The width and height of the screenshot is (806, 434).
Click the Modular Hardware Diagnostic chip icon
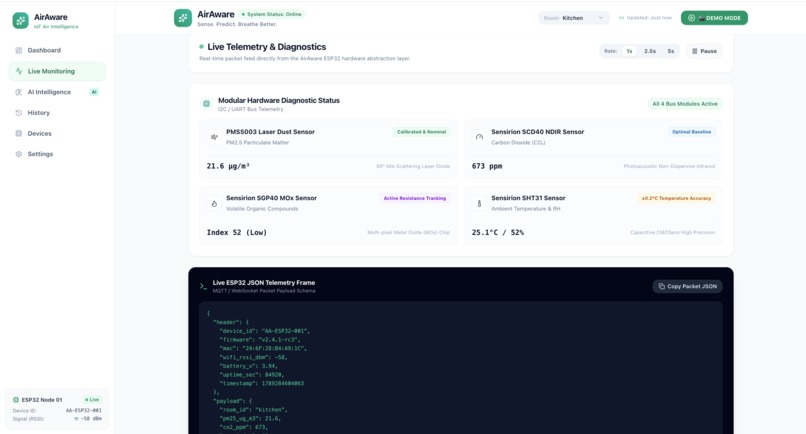pyautogui.click(x=207, y=104)
